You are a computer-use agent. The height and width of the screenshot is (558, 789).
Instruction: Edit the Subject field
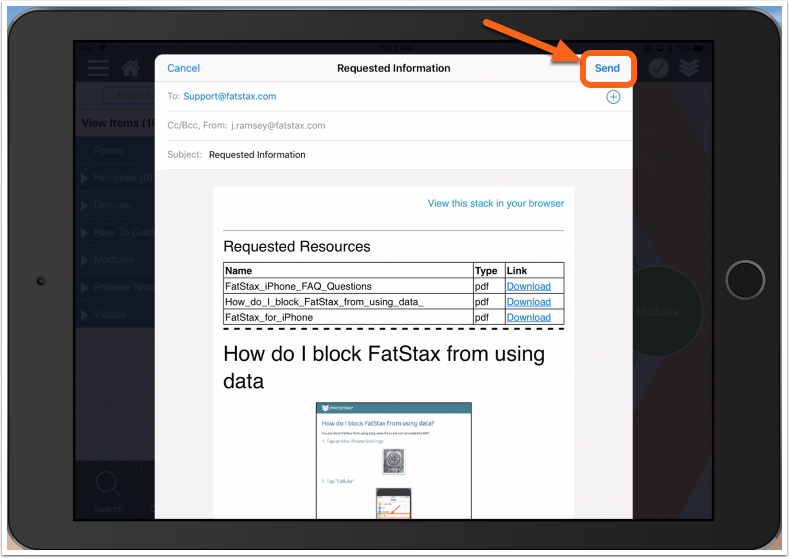(x=393, y=155)
